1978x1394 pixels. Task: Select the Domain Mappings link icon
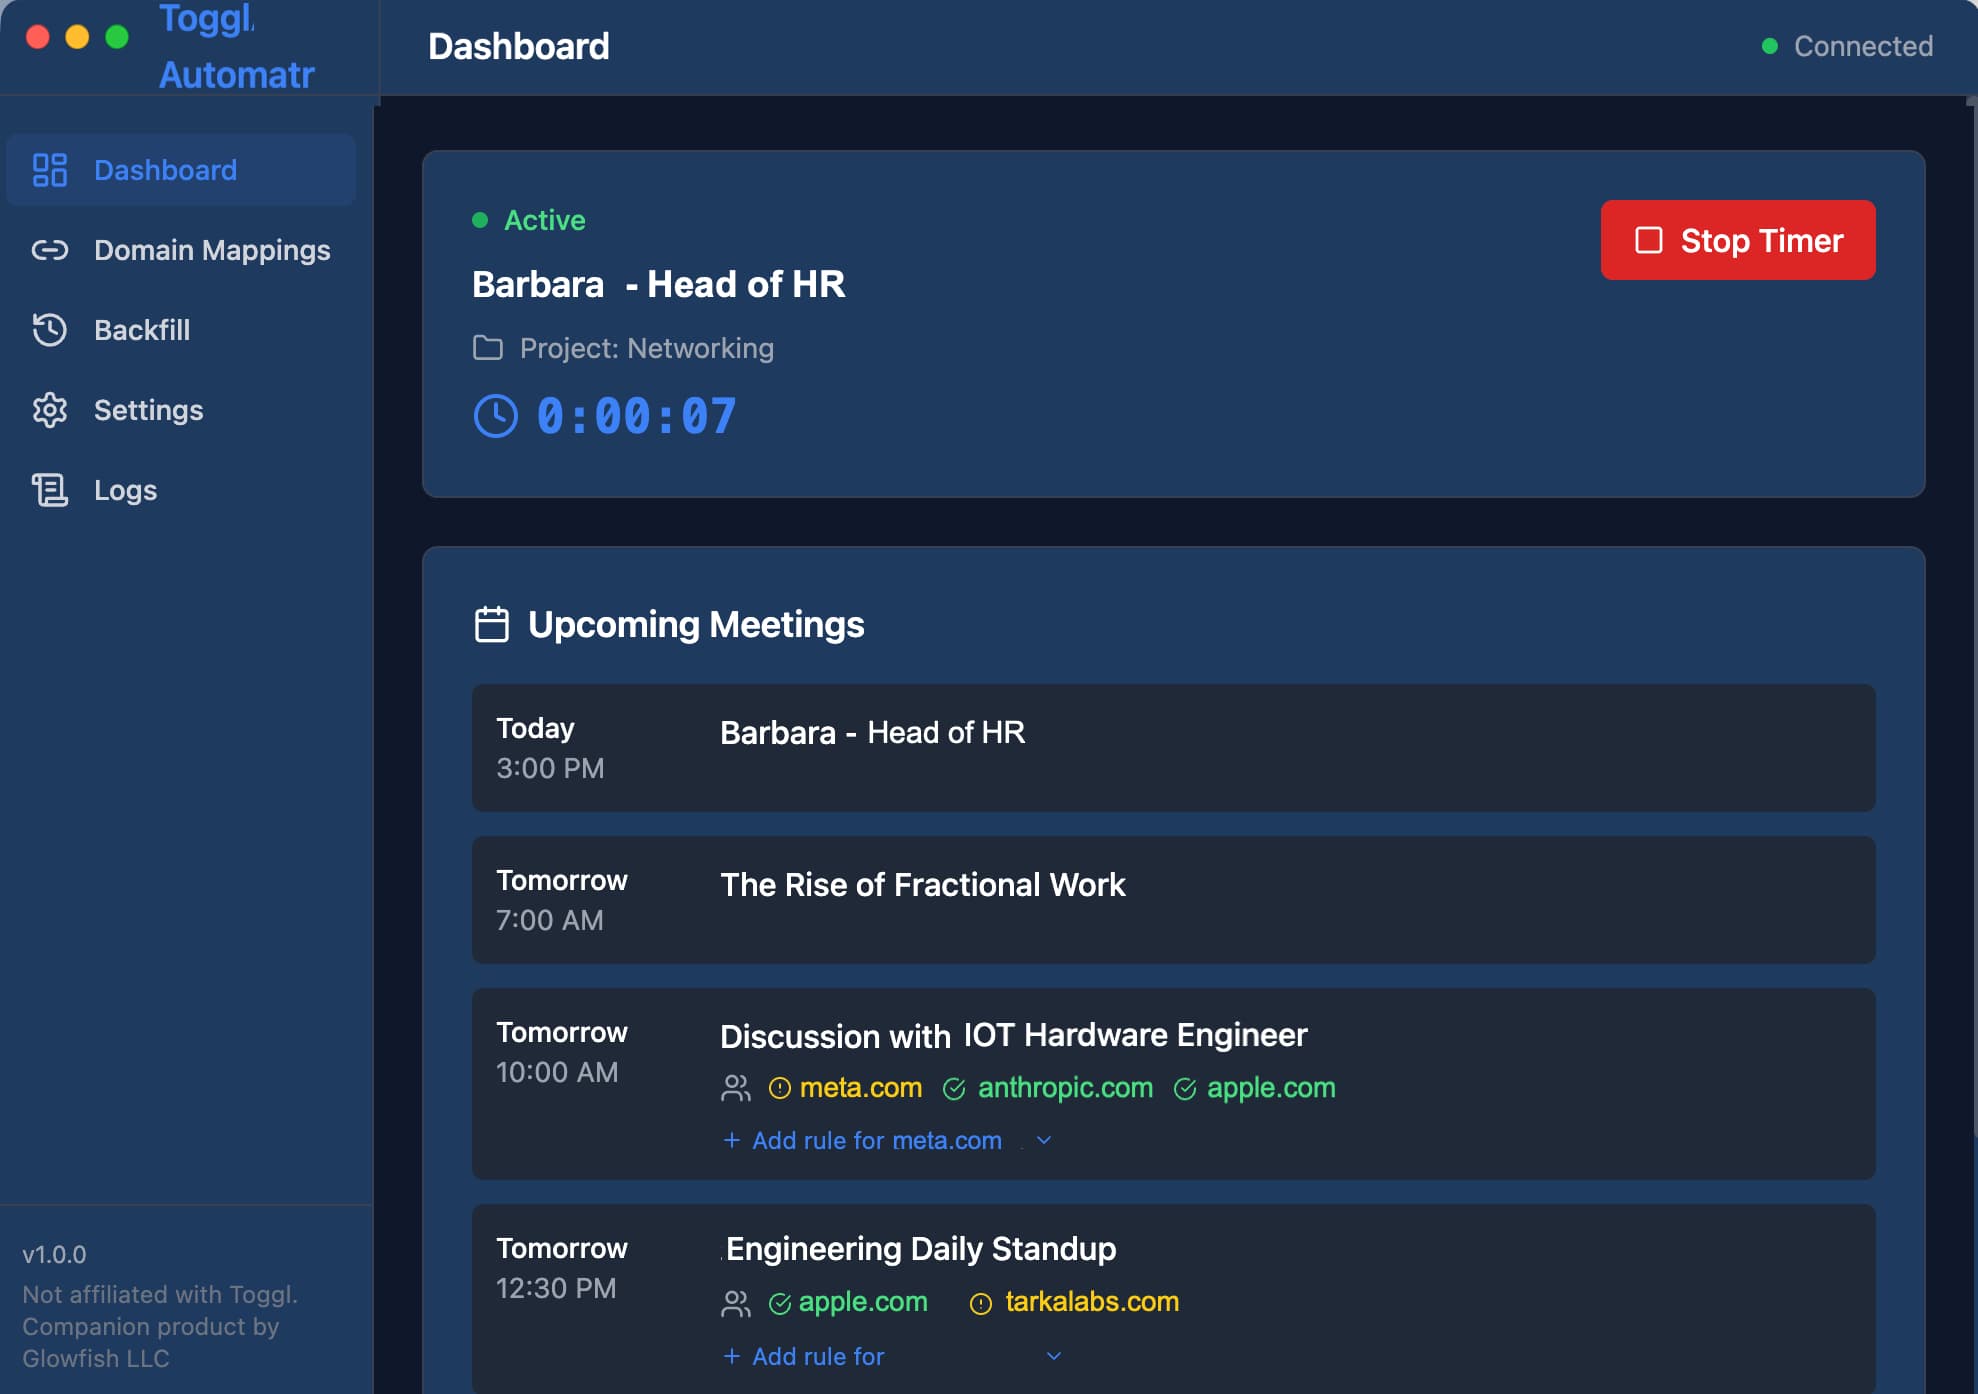pos(50,250)
